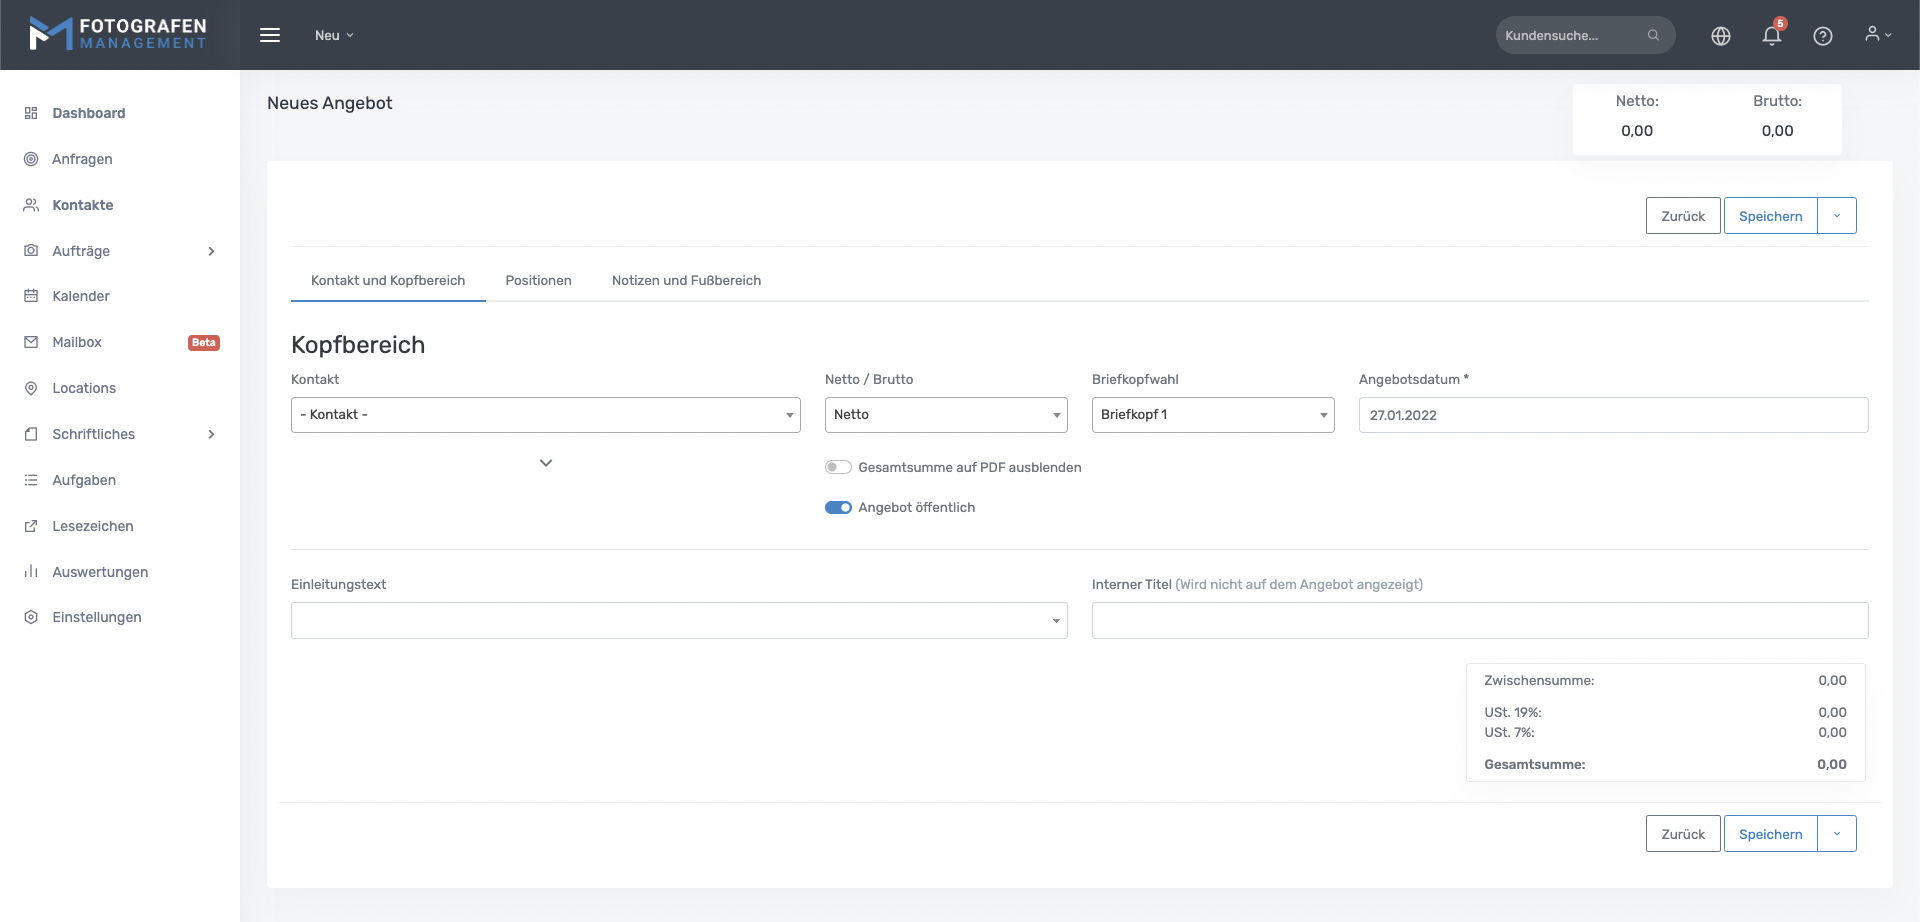Switch to the Positionen tab
The width and height of the screenshot is (1920, 922).
click(538, 280)
